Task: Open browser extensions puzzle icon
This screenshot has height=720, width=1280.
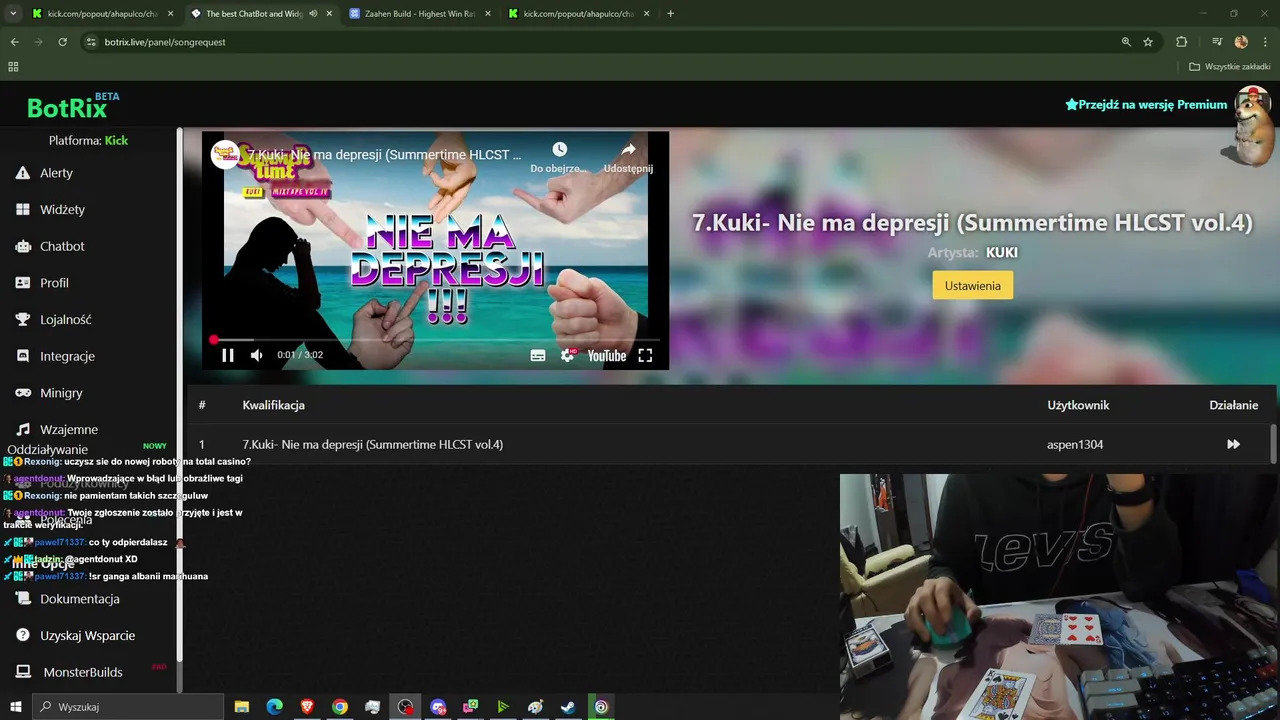Action: point(1181,42)
